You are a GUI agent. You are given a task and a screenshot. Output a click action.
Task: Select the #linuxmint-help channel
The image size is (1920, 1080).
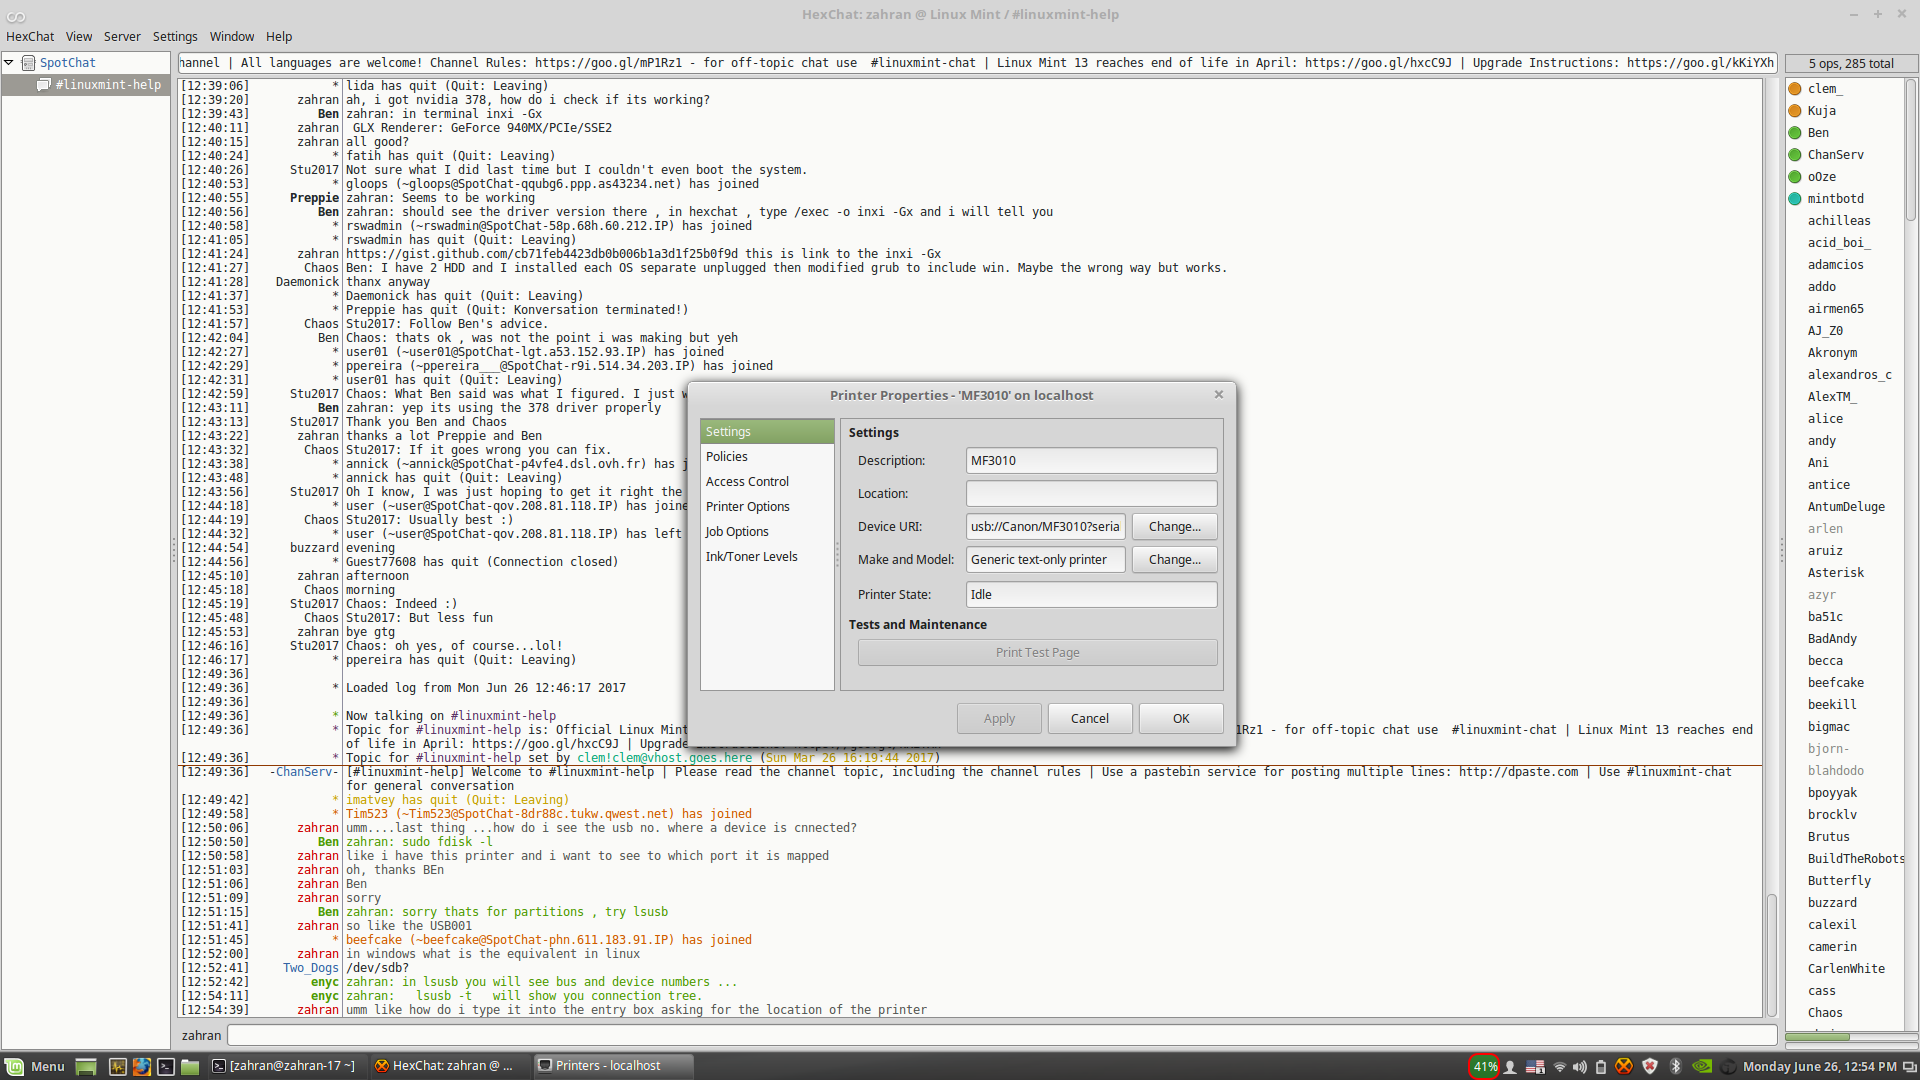pyautogui.click(x=107, y=85)
